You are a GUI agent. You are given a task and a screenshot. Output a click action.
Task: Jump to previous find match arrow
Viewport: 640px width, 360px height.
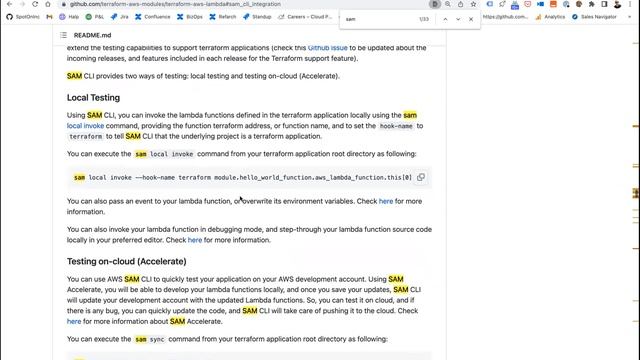tap(445, 19)
